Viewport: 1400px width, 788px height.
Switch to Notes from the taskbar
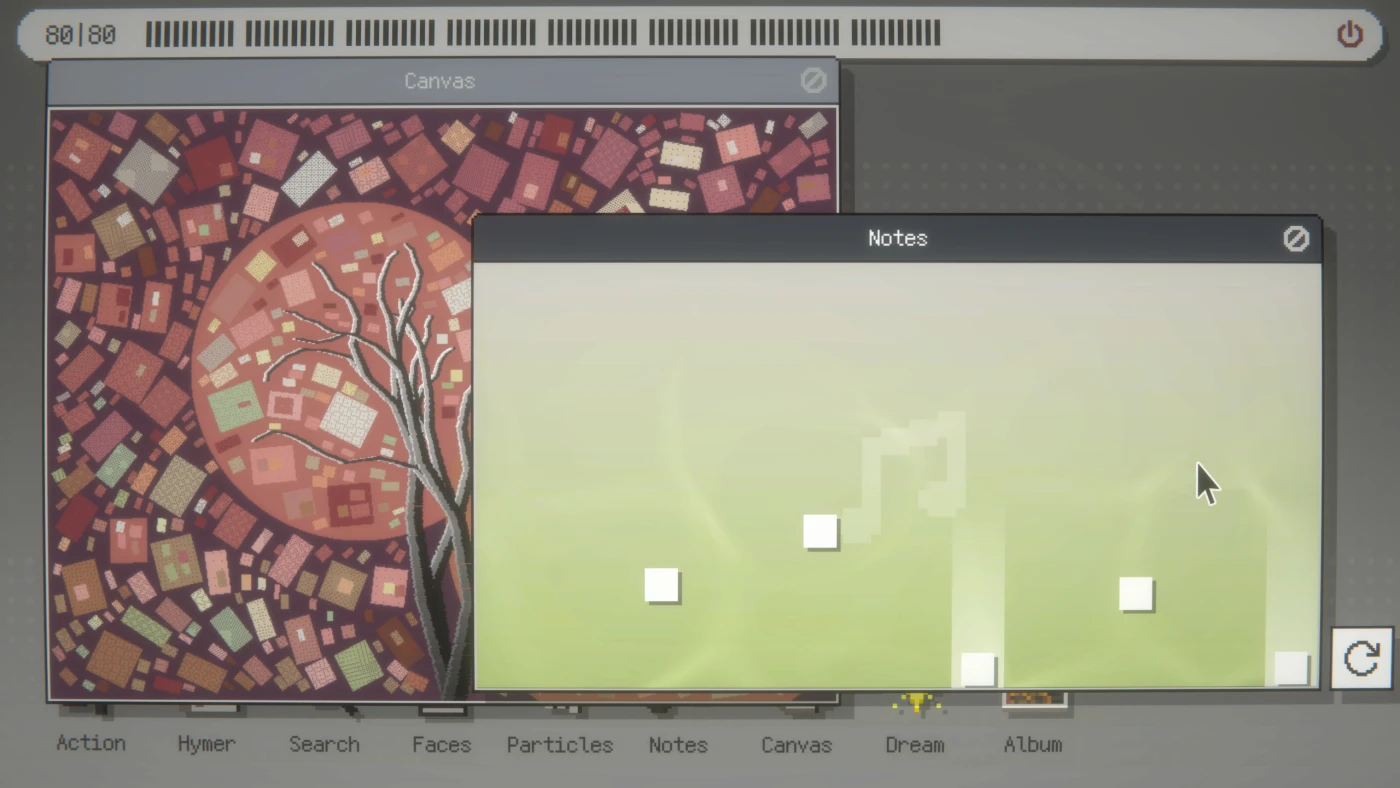[x=678, y=743]
